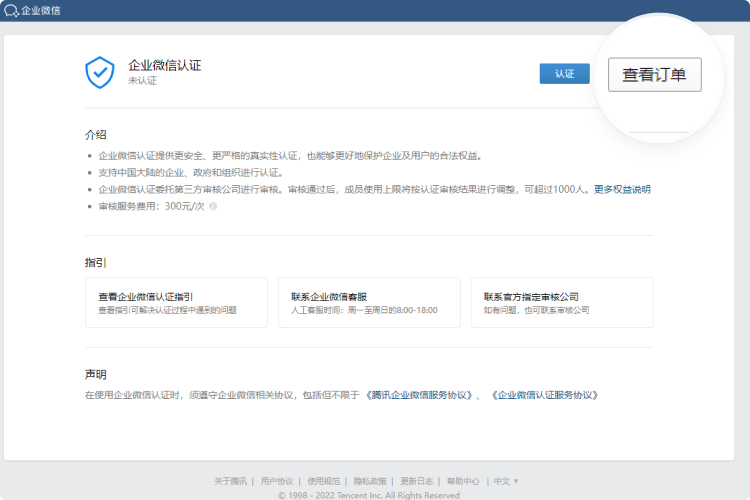Open the 更多权益说明 link
This screenshot has height=500, width=750.
(x=622, y=189)
